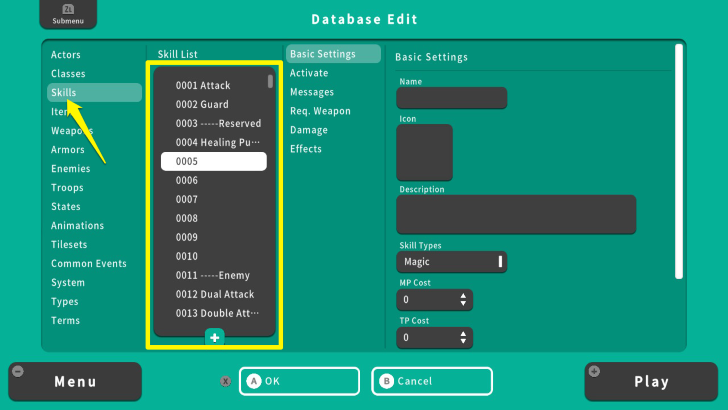Add new skill with plus icon
This screenshot has height=410, width=728.
[214, 338]
